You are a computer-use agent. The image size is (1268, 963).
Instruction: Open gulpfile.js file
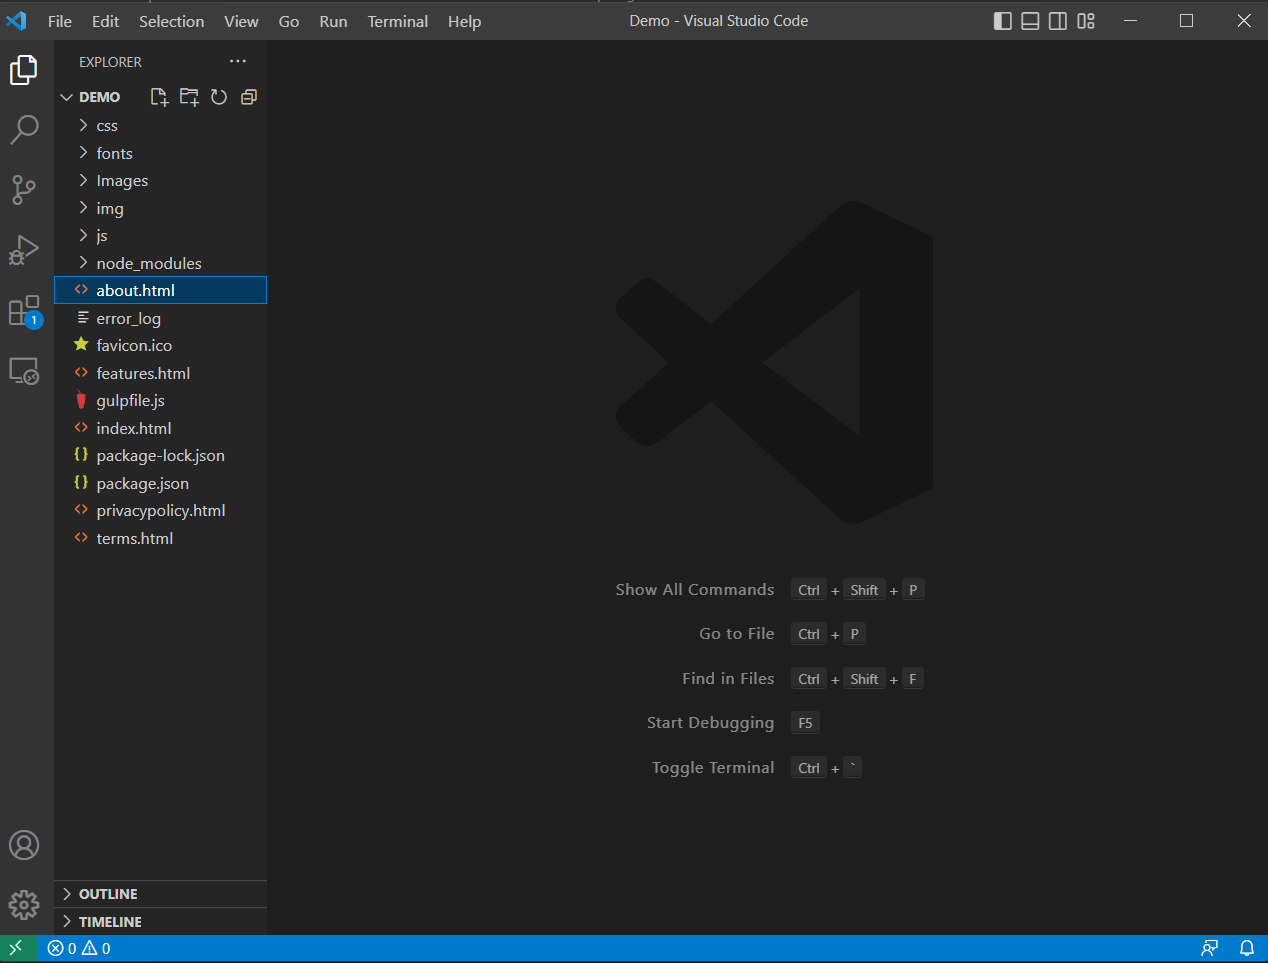[160, 400]
